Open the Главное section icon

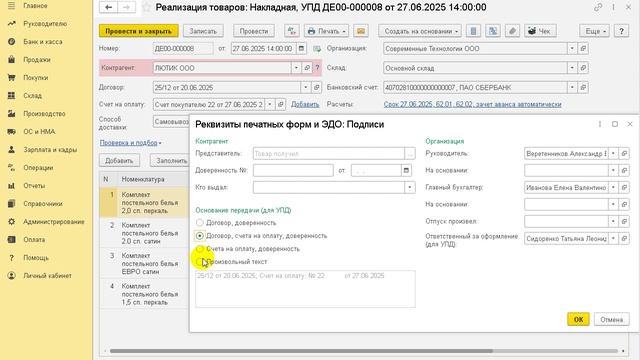tap(11, 6)
